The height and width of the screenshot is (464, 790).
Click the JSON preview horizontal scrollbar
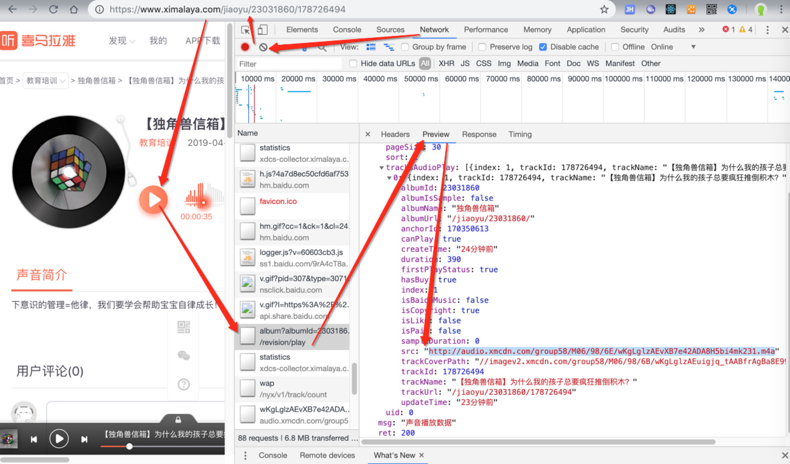tap(538, 442)
